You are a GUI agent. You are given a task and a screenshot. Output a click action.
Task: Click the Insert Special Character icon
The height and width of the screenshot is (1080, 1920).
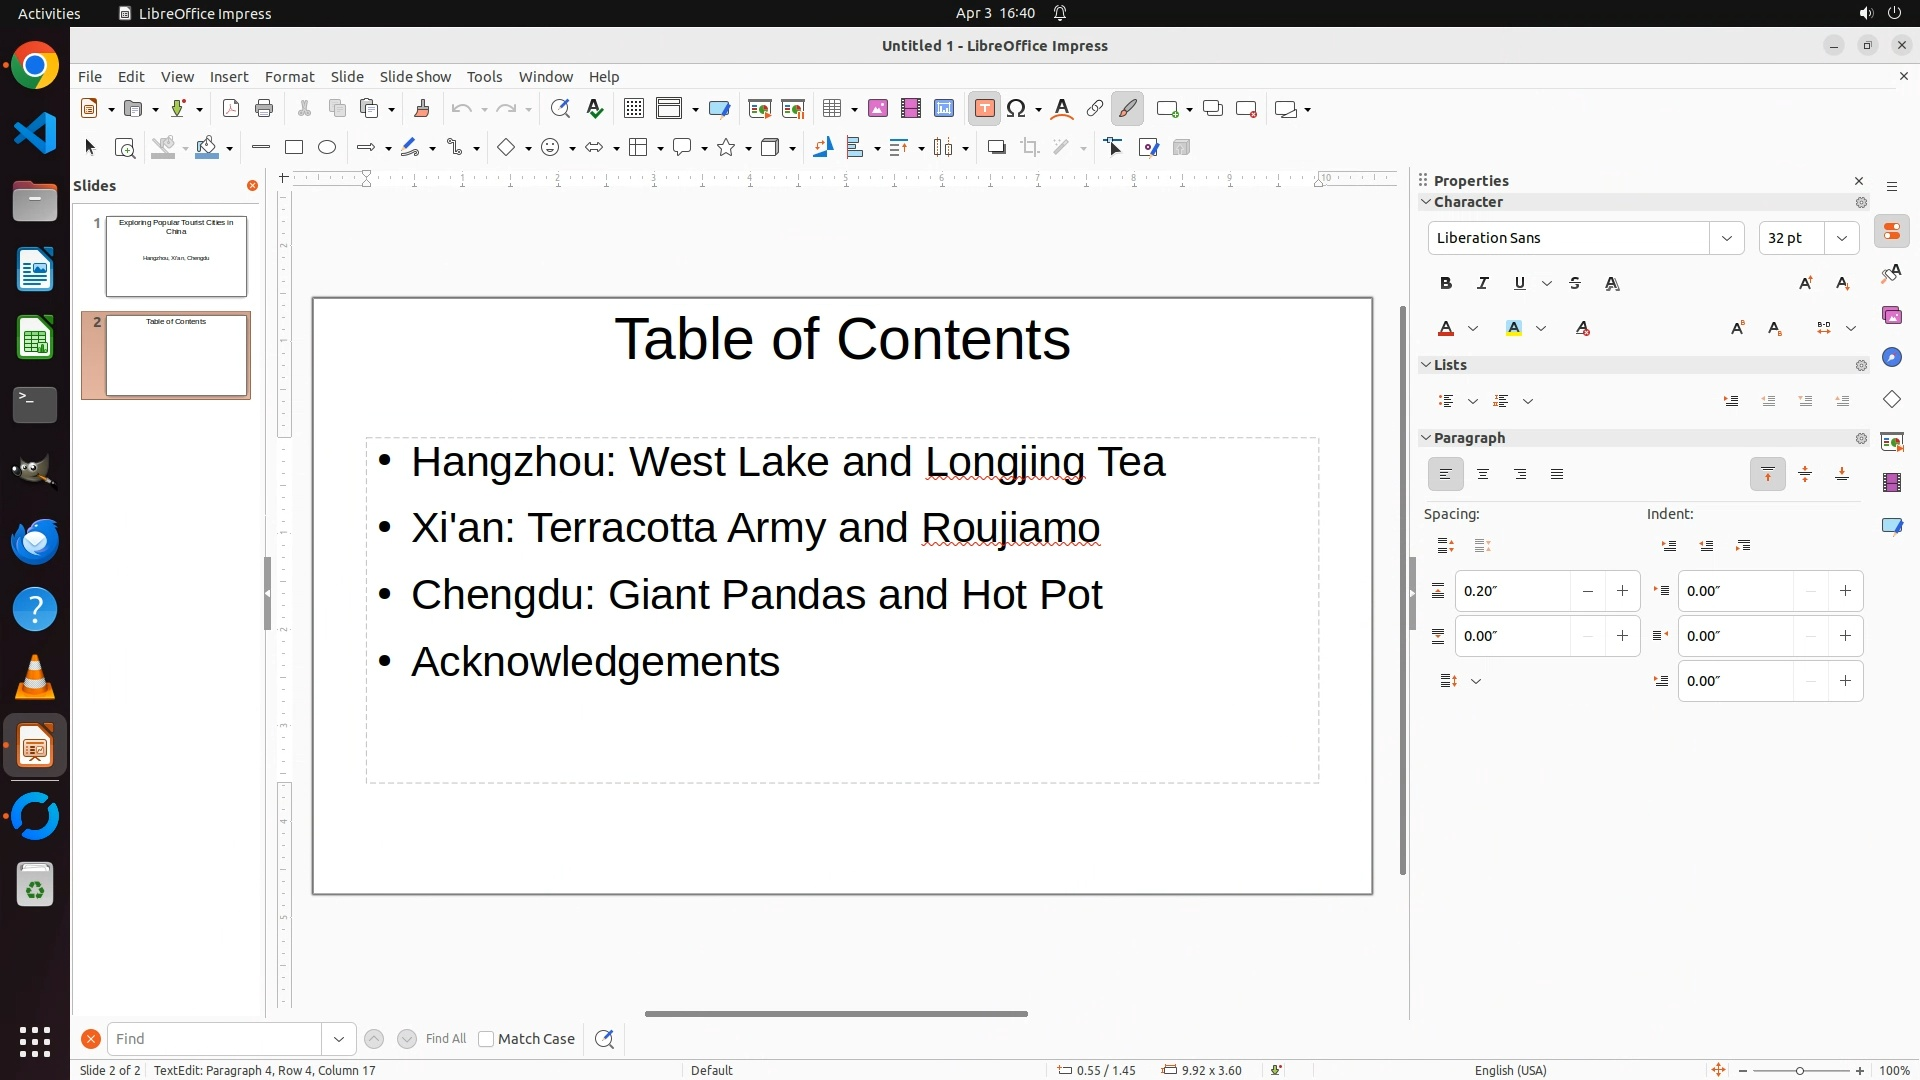(1017, 109)
